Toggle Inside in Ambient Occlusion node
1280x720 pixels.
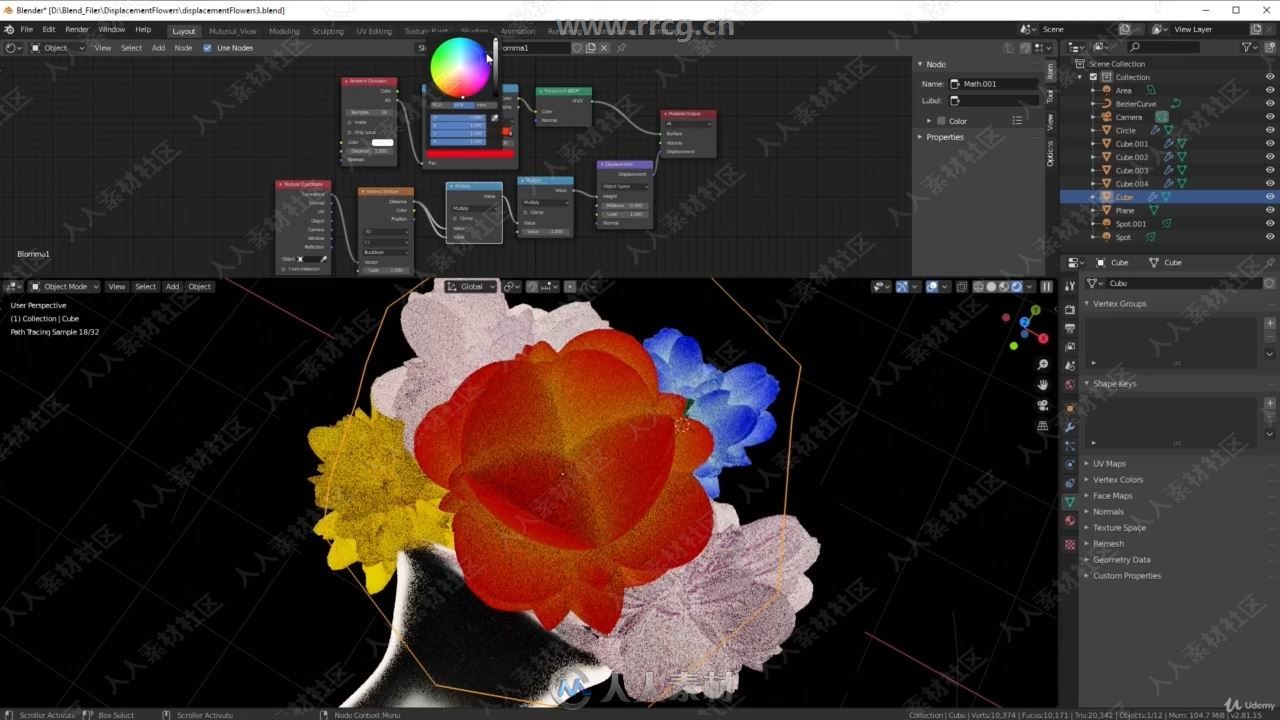[x=349, y=122]
